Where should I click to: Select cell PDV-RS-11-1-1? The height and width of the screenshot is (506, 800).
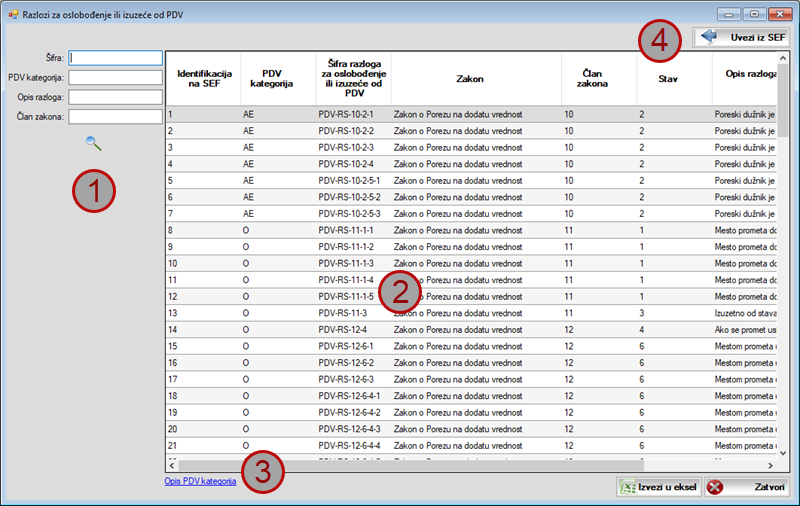[x=354, y=230]
